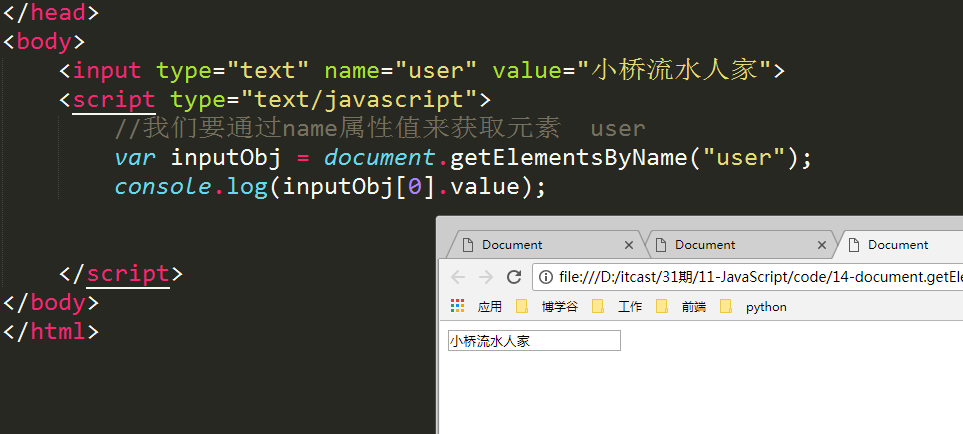Viewport: 963px width, 434px height.
Task: Open the 应用 apps grid shortcut
Action: [x=477, y=306]
